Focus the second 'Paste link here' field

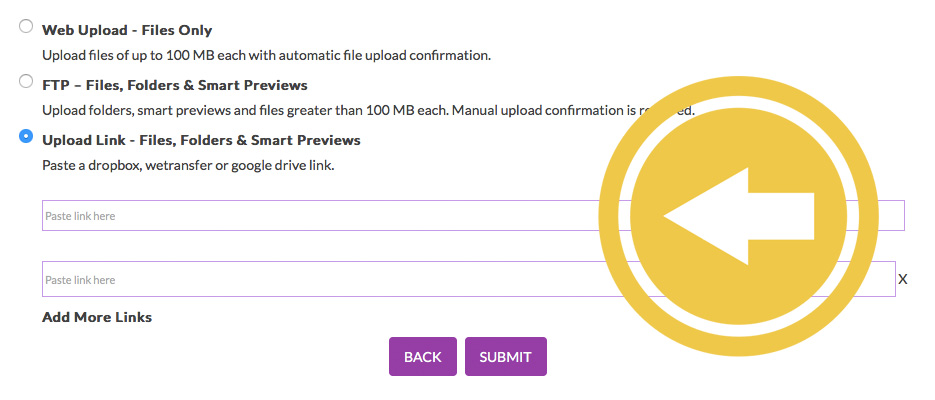[x=468, y=279]
